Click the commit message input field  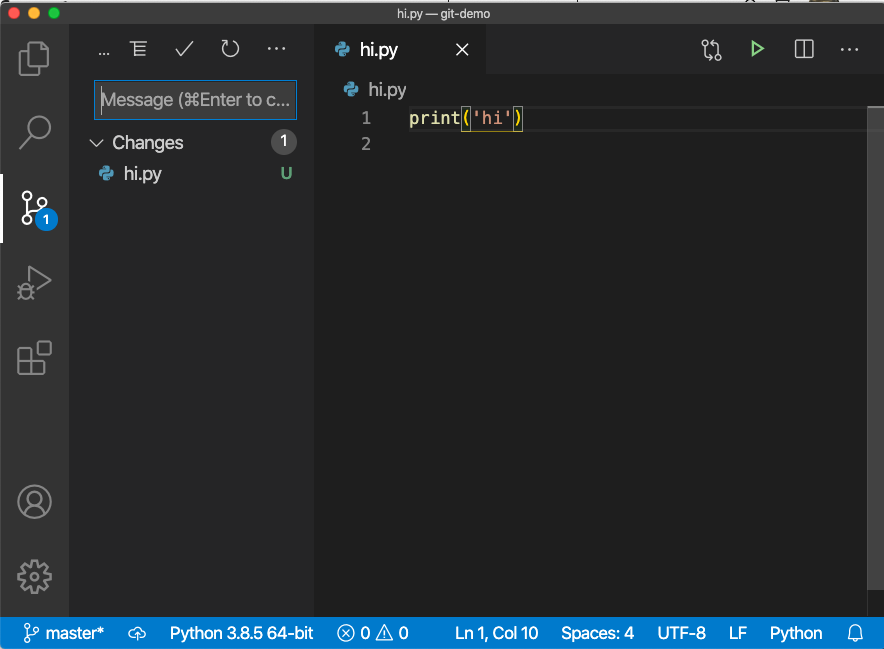(x=196, y=100)
